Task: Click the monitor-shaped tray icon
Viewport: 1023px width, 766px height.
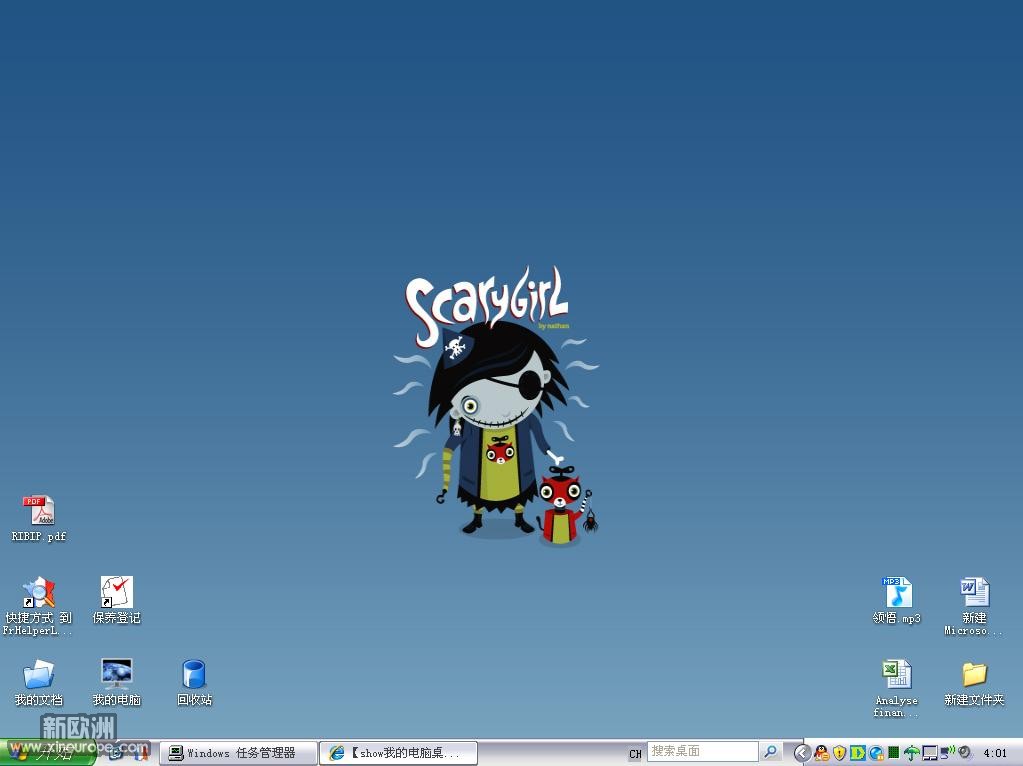Action: [930, 753]
